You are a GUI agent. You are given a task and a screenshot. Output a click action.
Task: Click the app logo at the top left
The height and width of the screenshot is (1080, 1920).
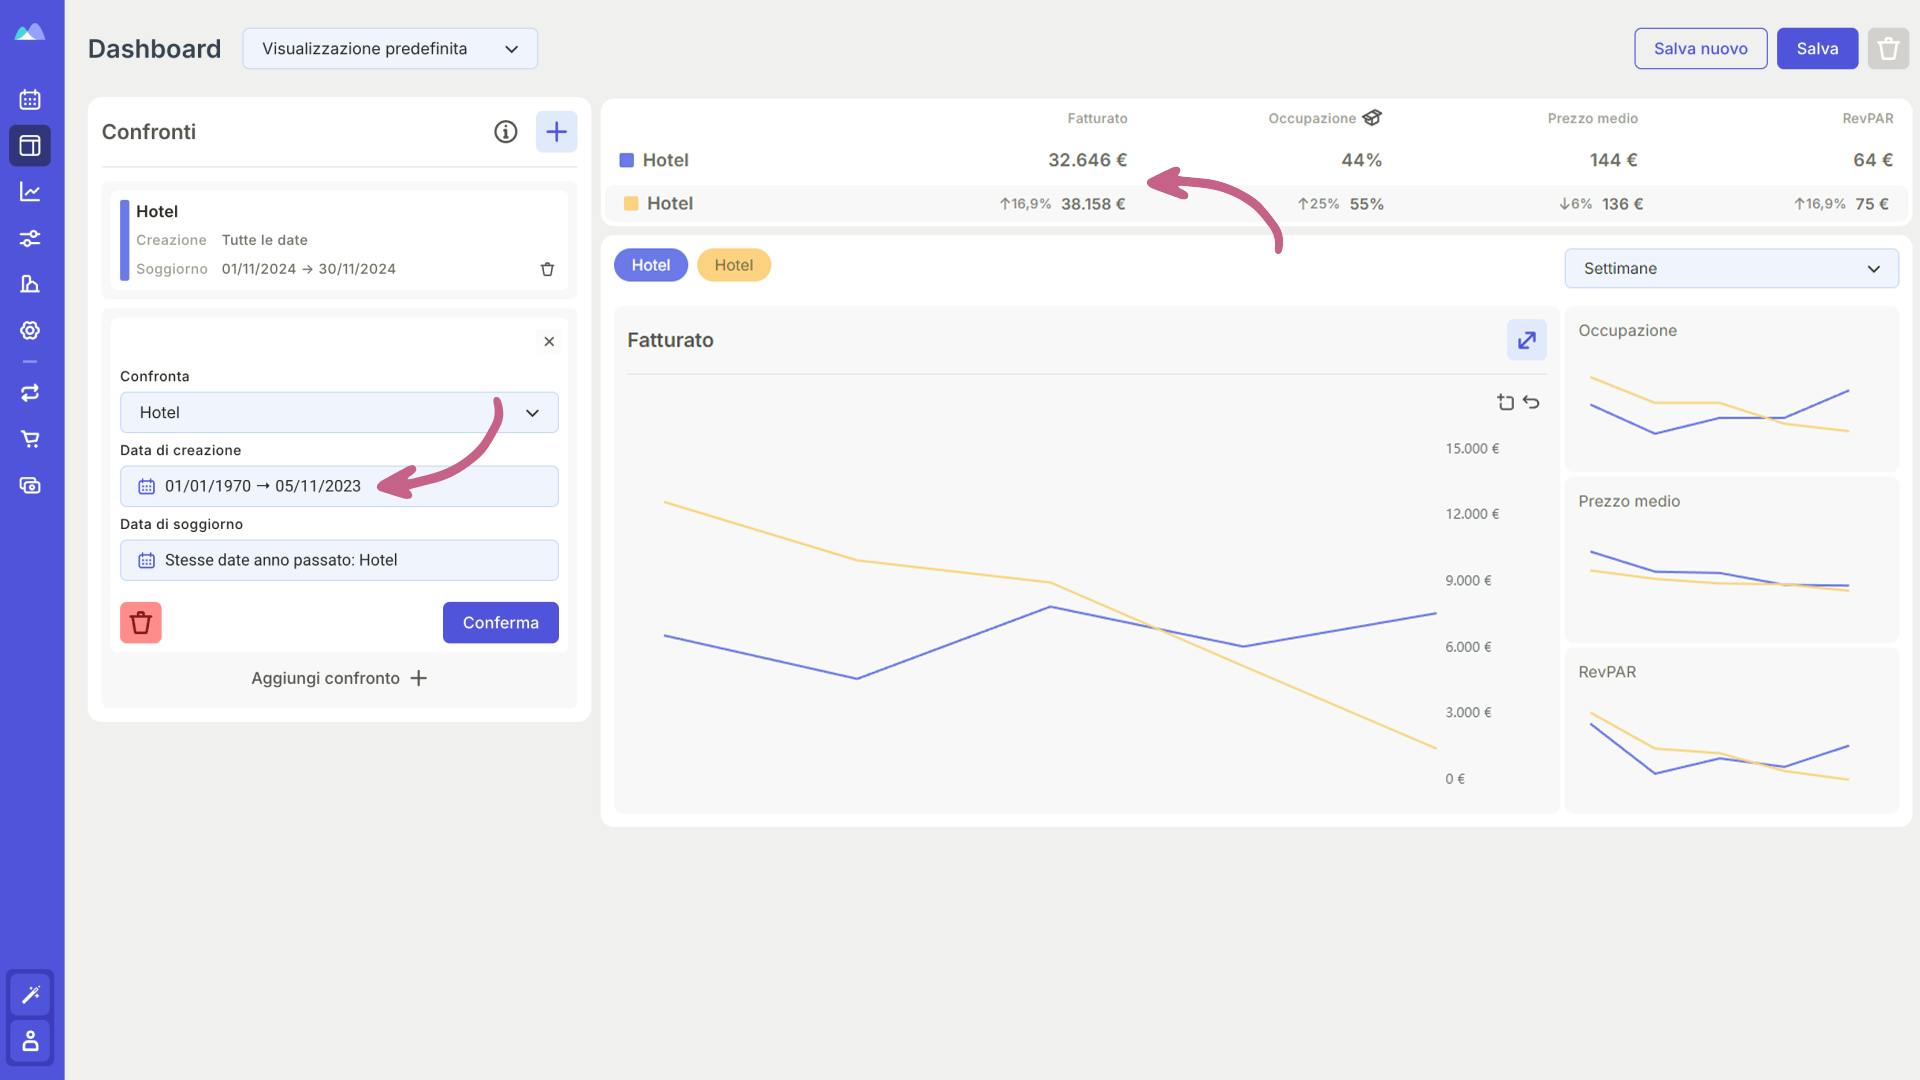coord(30,32)
